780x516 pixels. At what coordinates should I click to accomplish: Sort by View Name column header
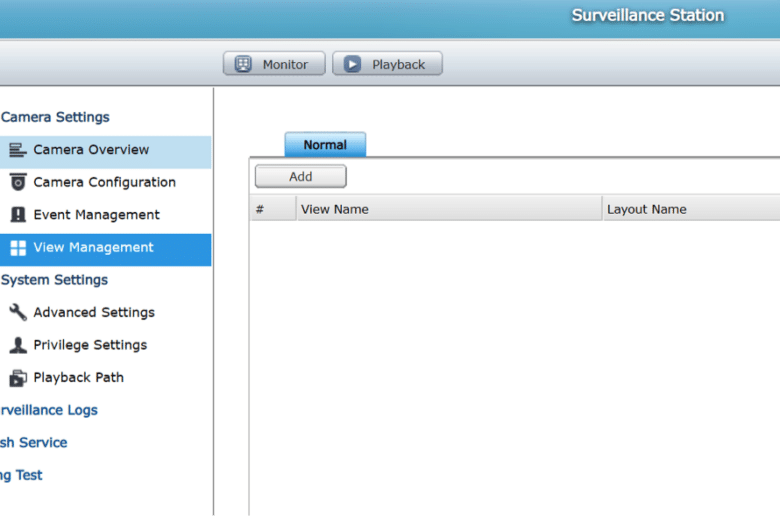click(449, 209)
